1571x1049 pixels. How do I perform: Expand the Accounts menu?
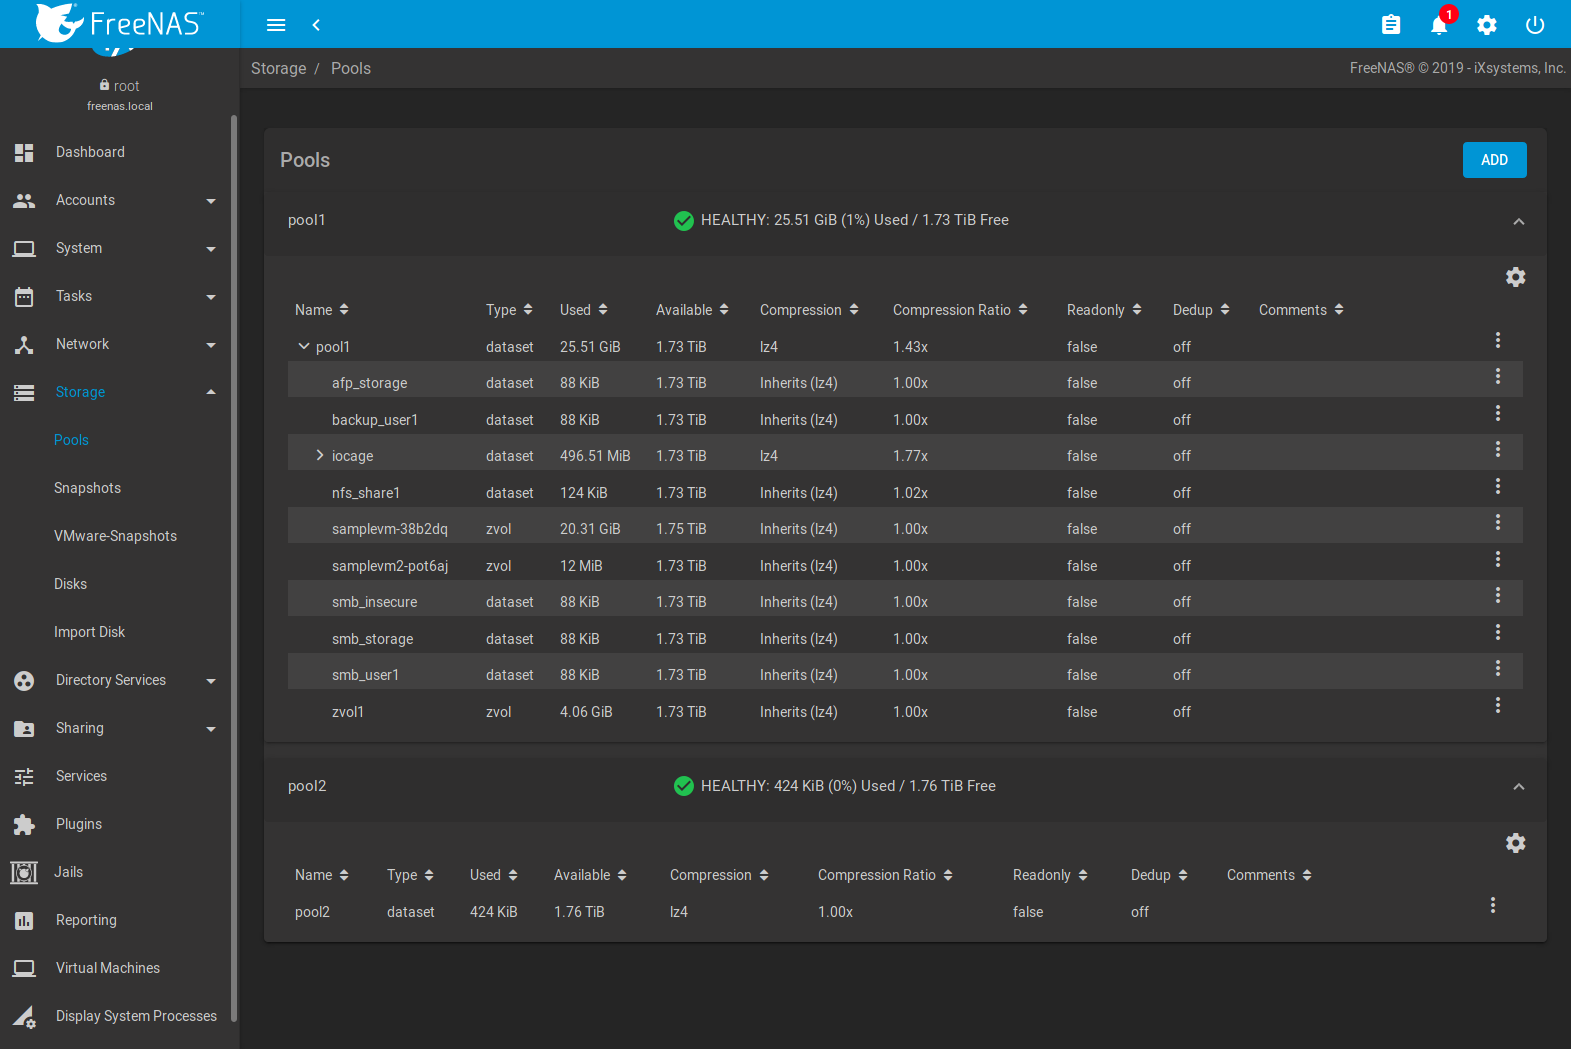[x=120, y=200]
